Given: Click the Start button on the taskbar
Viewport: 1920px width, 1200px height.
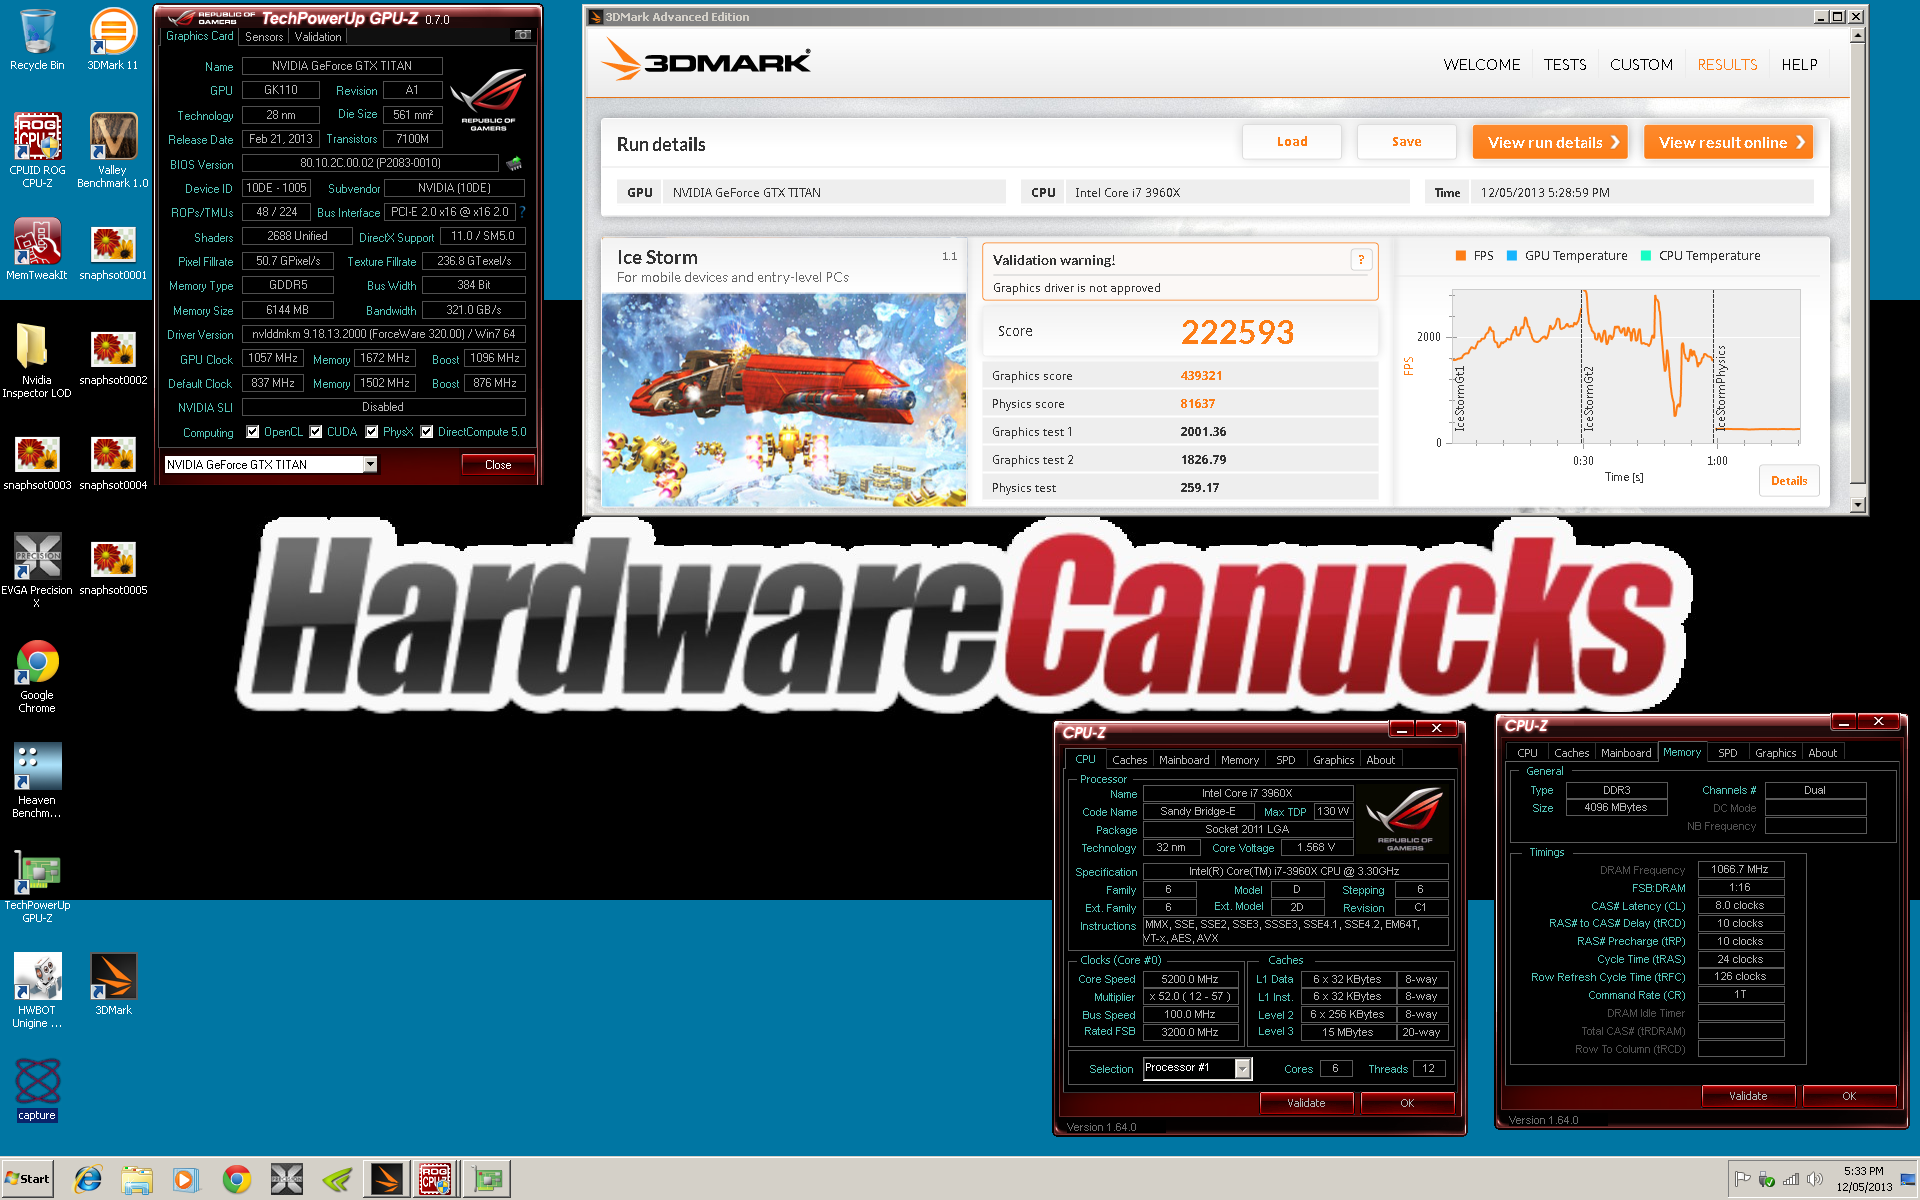Looking at the screenshot, I should click(27, 1179).
